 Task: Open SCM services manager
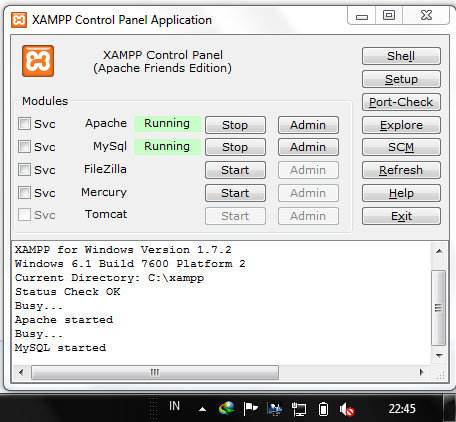click(x=401, y=147)
